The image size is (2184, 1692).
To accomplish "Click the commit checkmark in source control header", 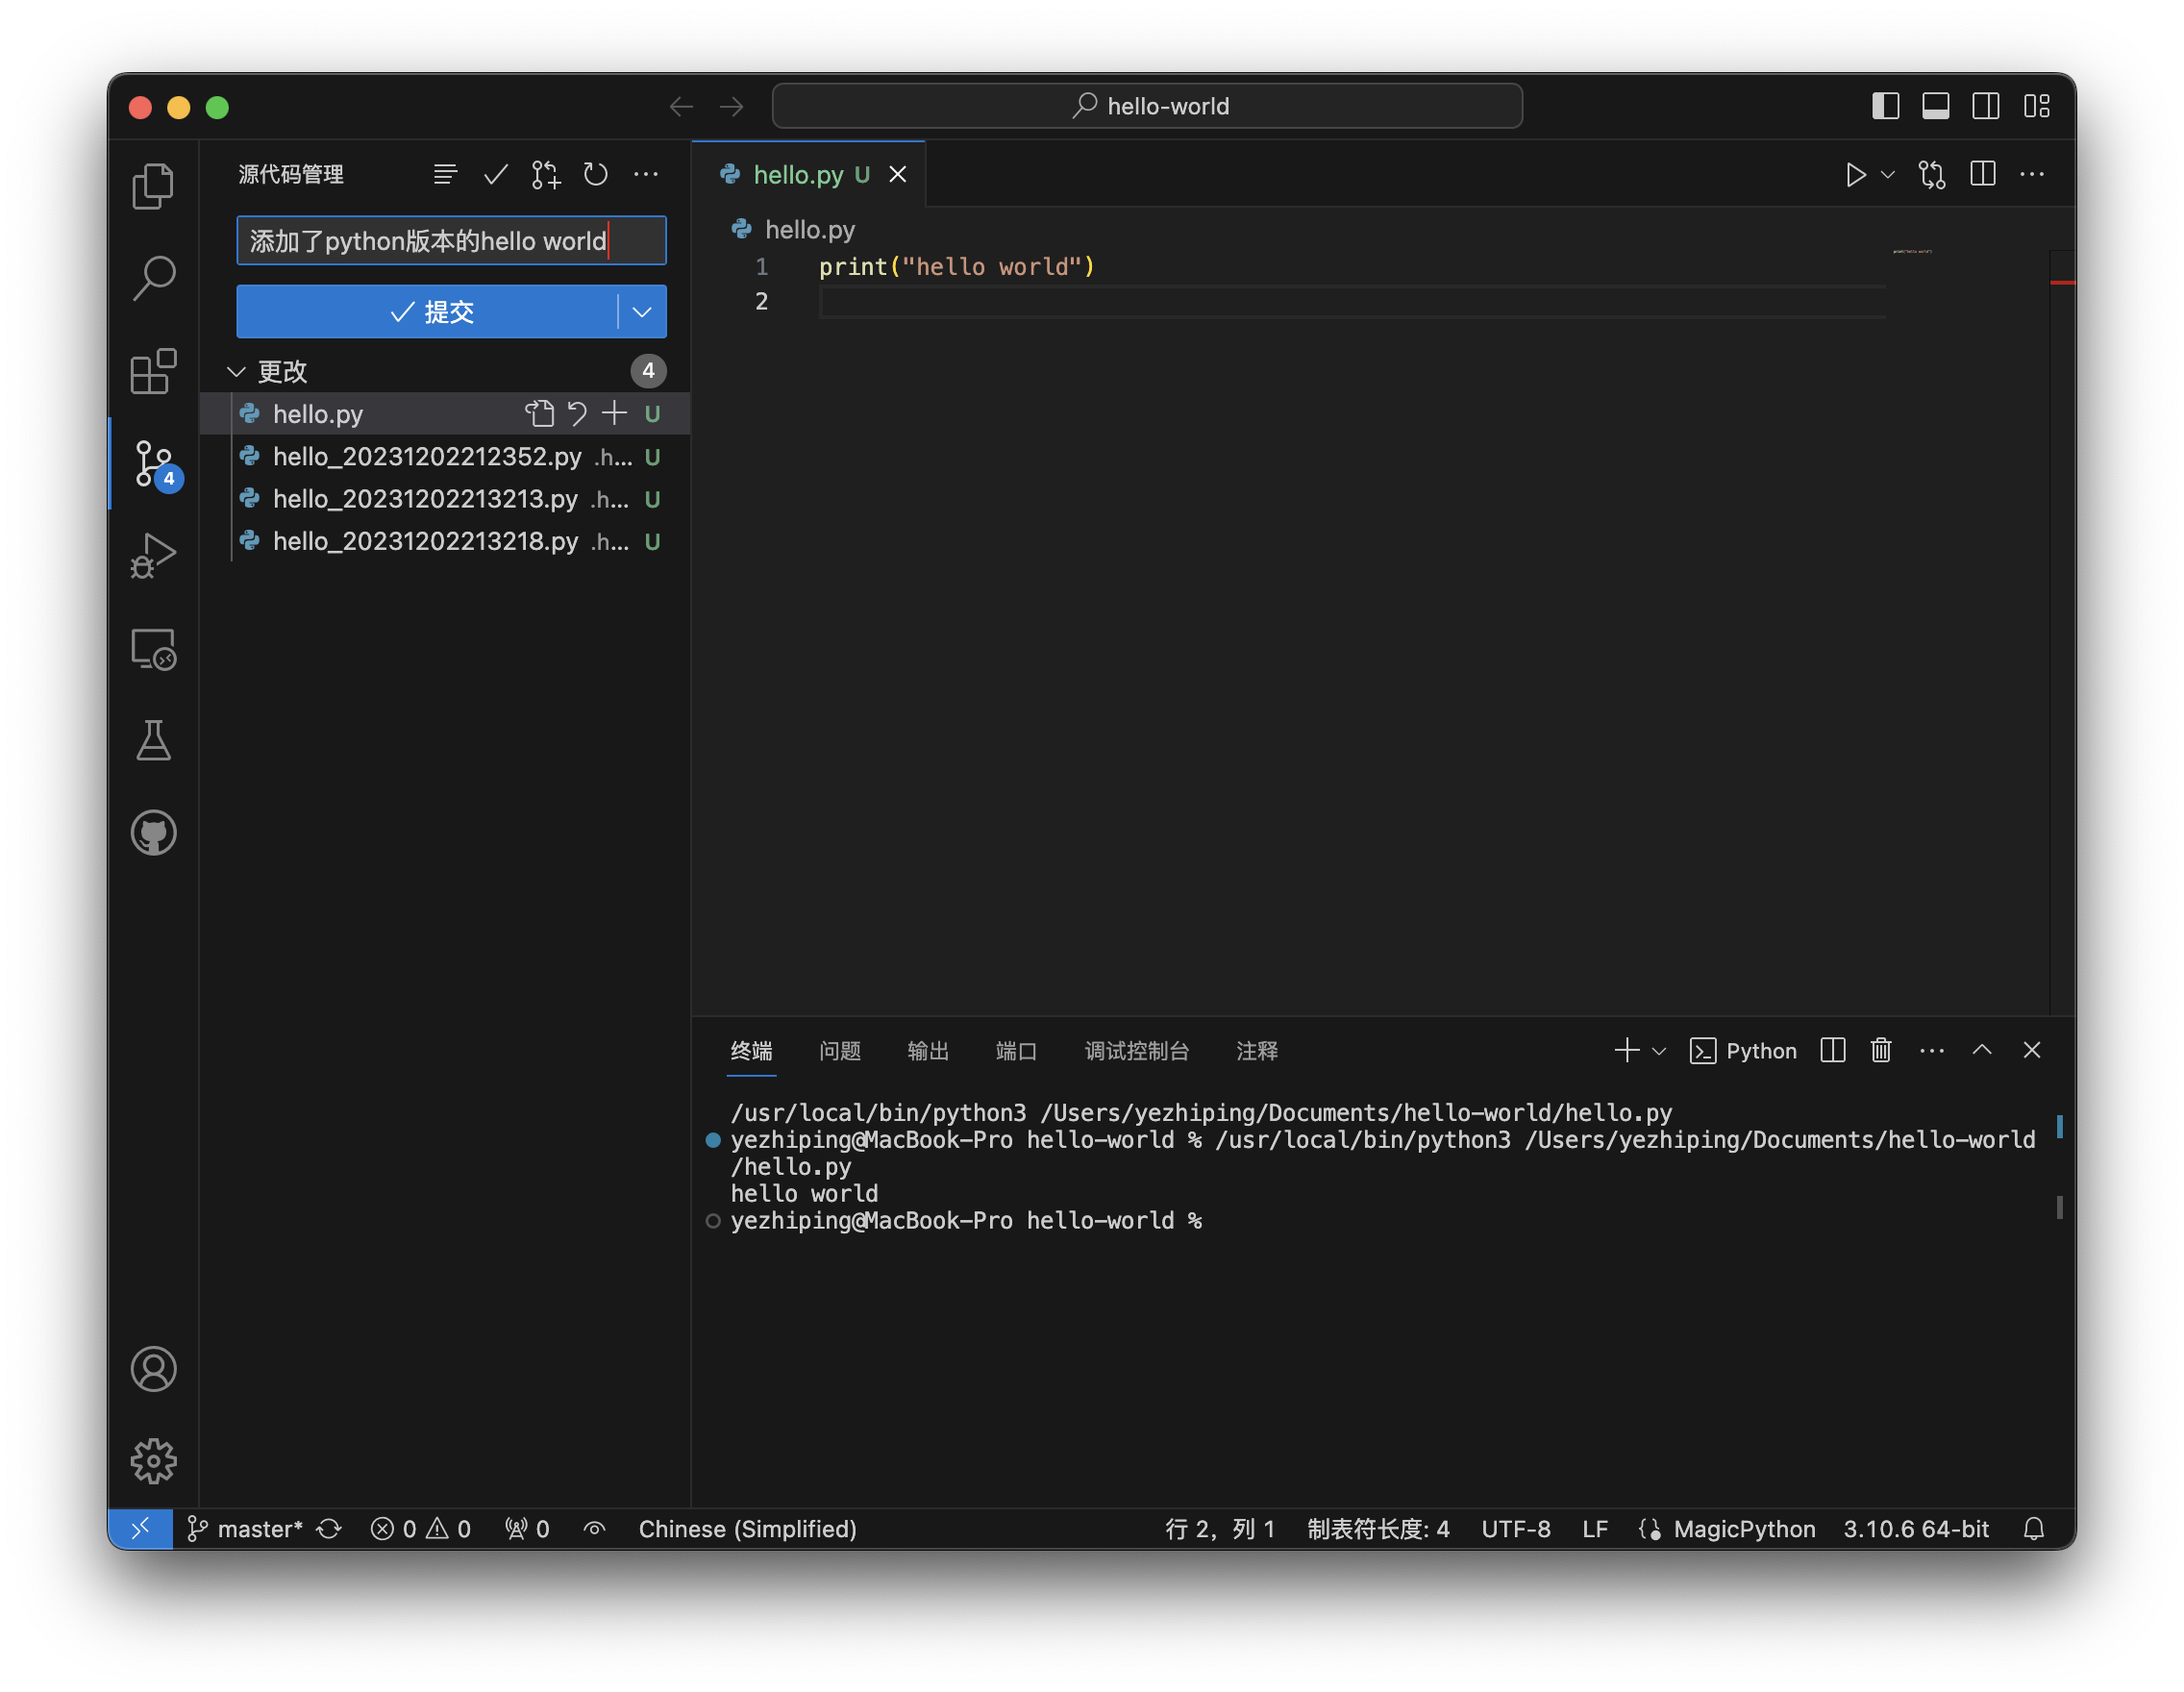I will point(495,175).
